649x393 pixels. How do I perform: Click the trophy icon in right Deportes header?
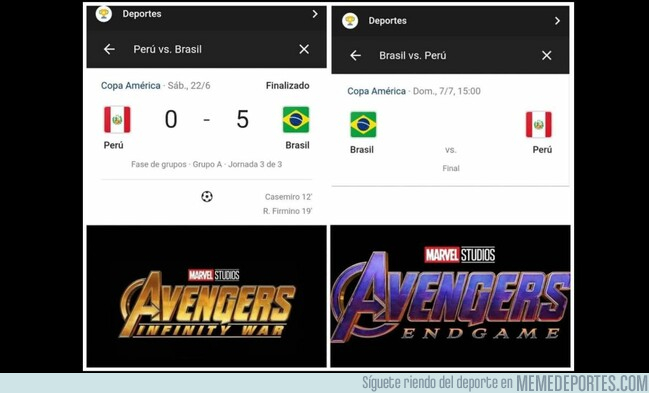click(x=350, y=21)
